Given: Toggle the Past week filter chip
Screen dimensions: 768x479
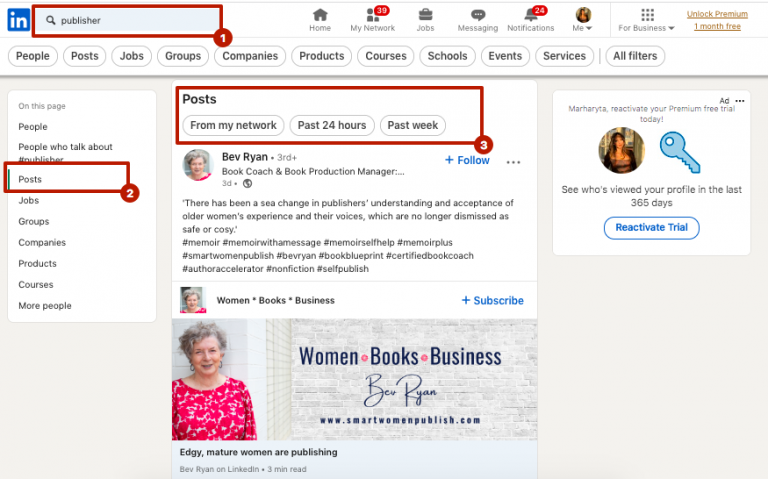Looking at the screenshot, I should pos(412,125).
